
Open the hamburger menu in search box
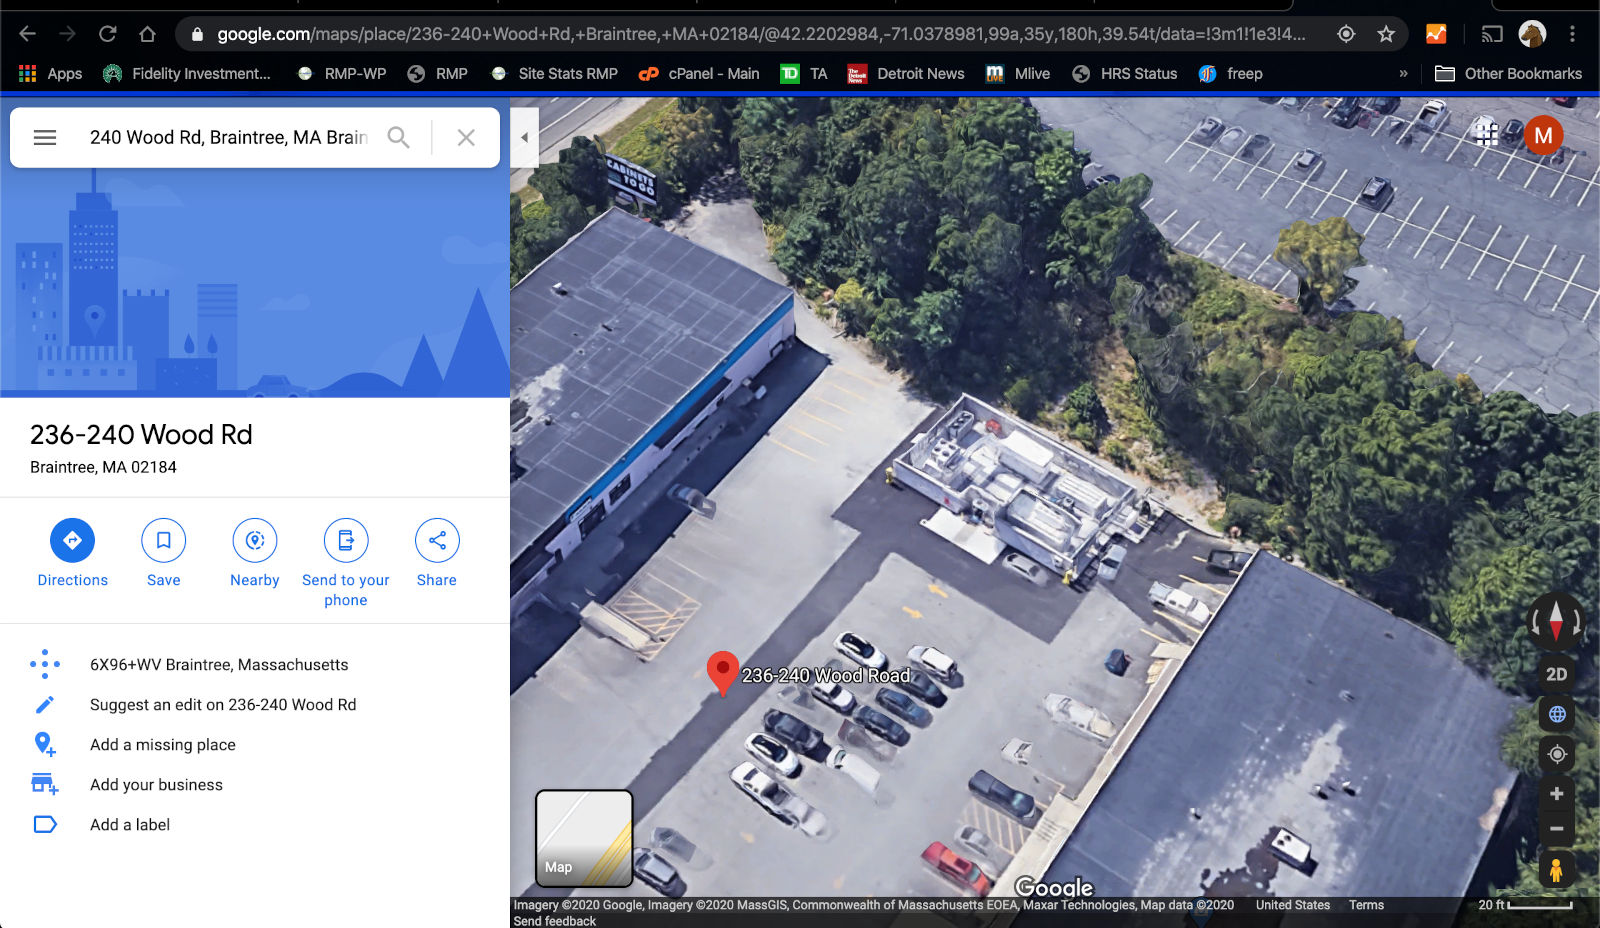pos(45,138)
